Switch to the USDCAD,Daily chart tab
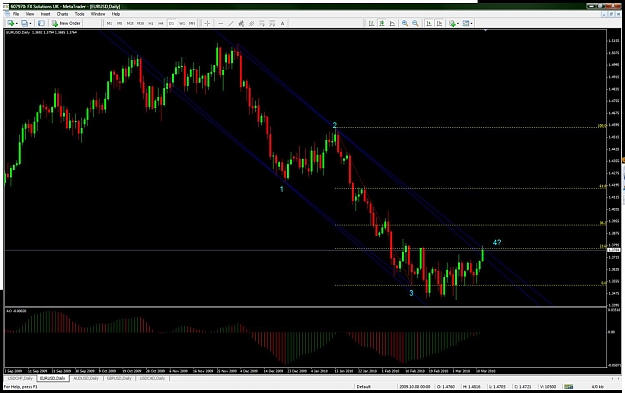Screen dimensions: 625x393 (152, 378)
